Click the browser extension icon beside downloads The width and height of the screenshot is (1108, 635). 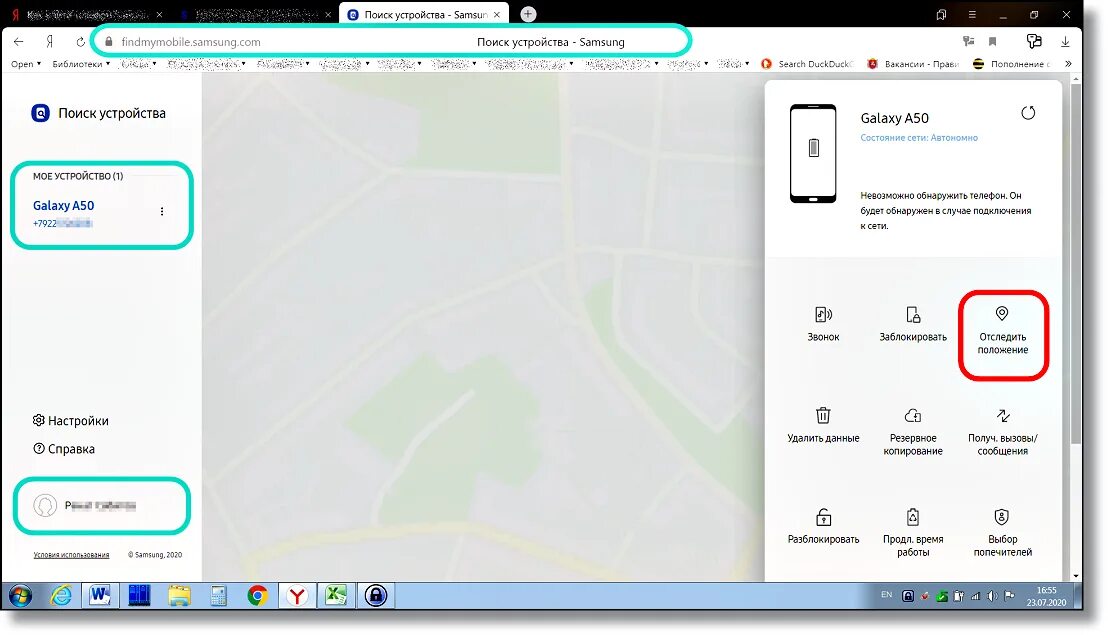tap(1034, 42)
